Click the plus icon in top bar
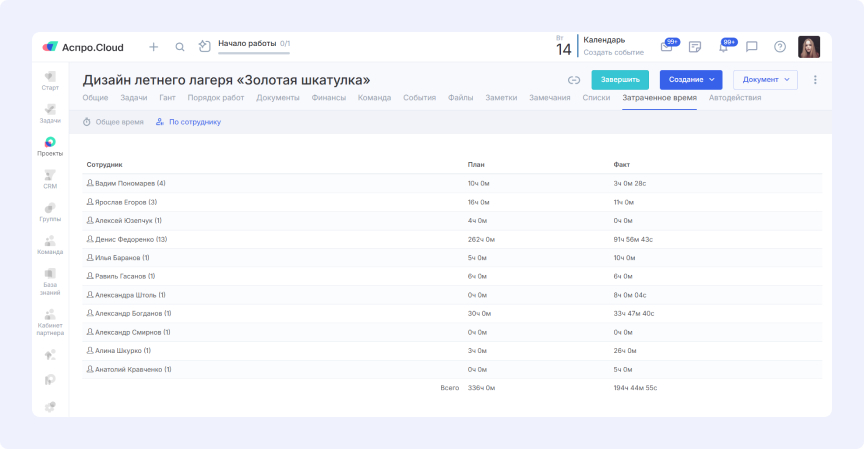Image resolution: width=864 pixels, height=449 pixels. (153, 47)
